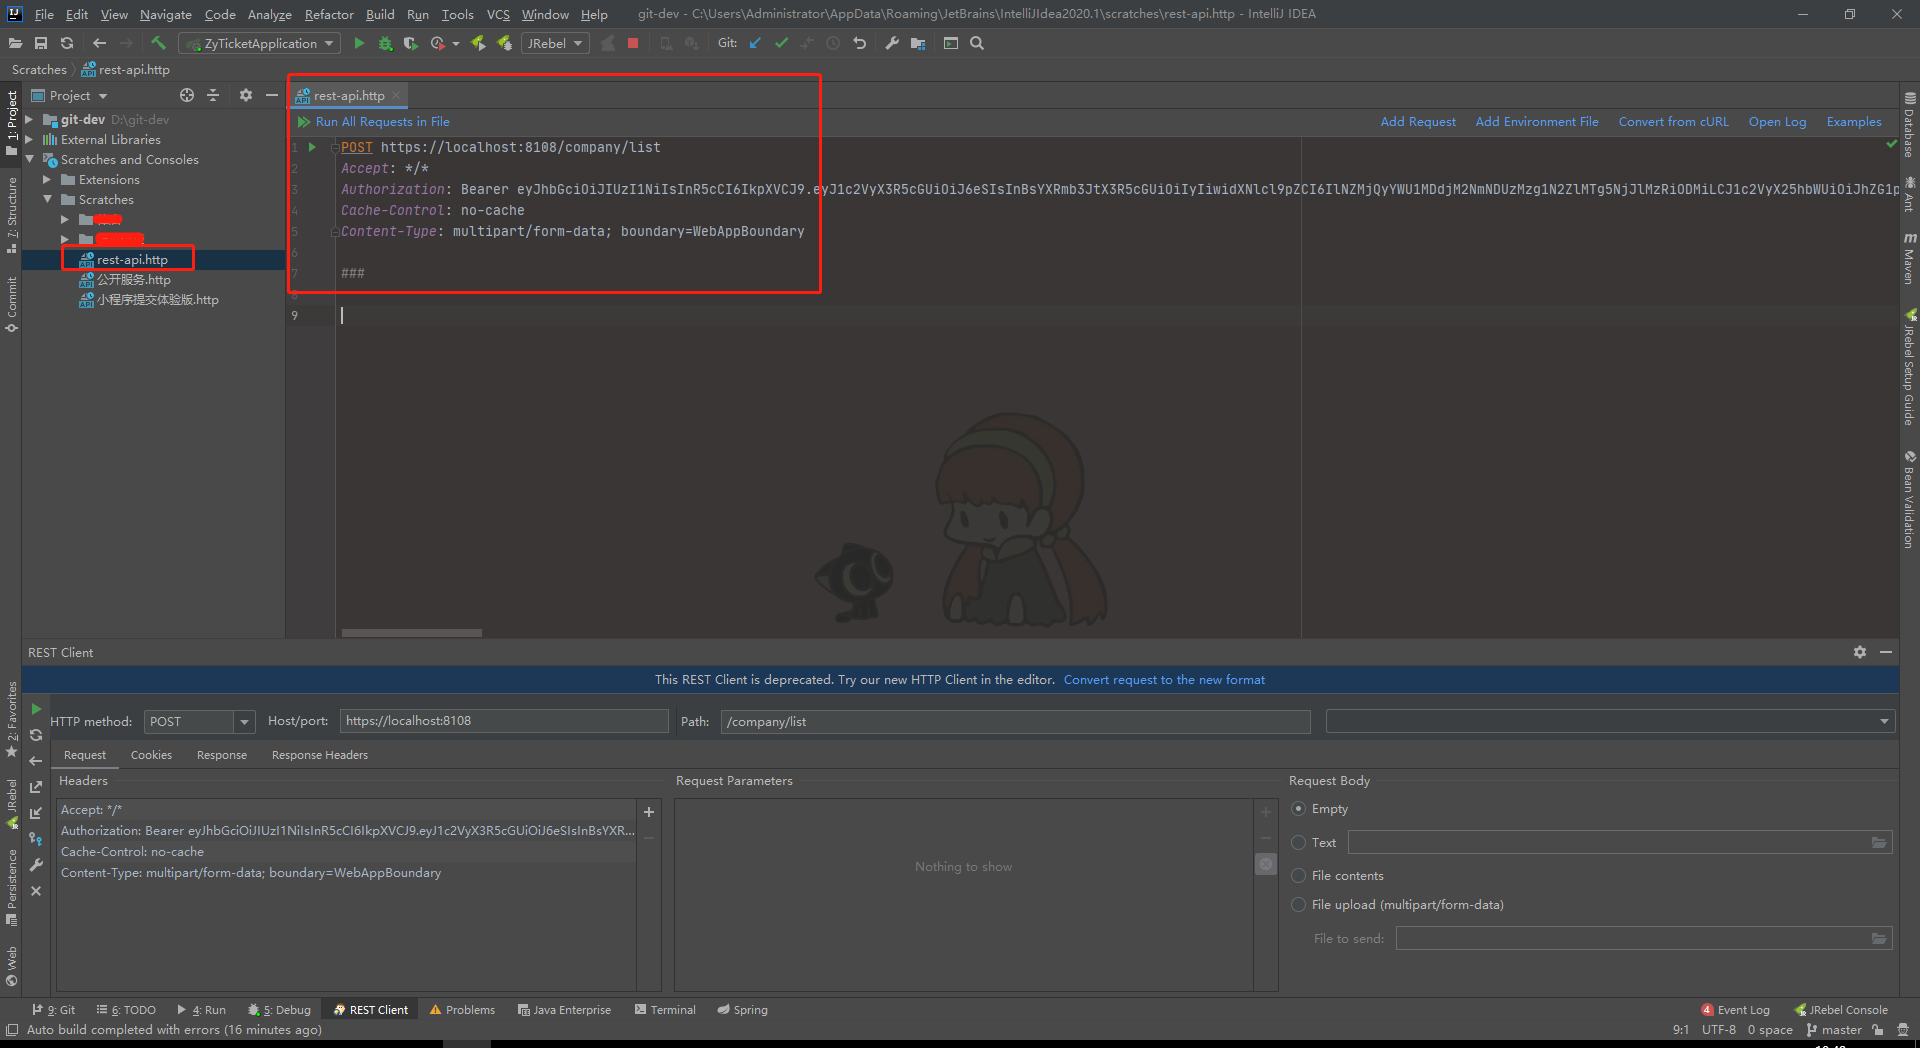Run the ZyTicketApplication with the green play icon

coord(359,43)
